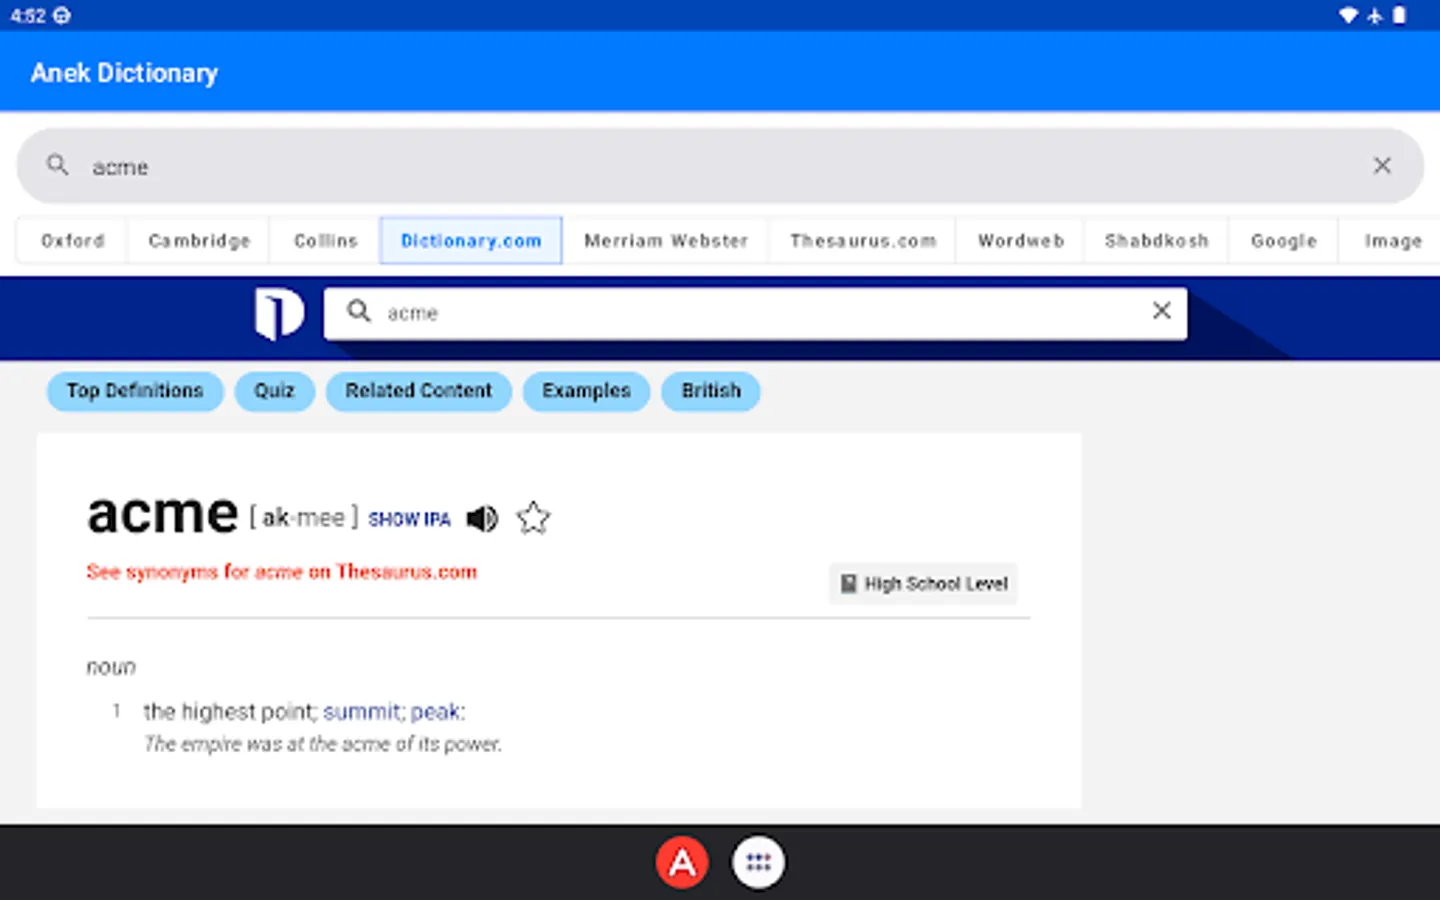
Task: Click the airplane mode status icon
Action: tap(1375, 15)
